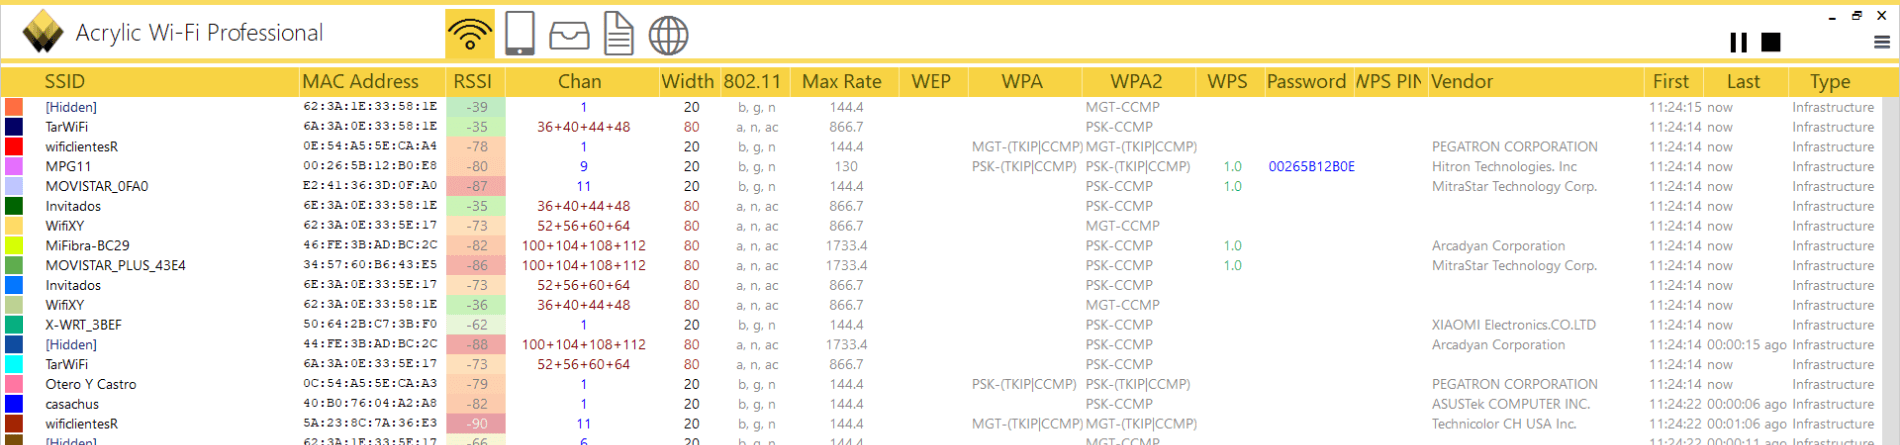Open the stations/devices phone icon
Viewport: 1900px width, 445px height.
coord(519,34)
